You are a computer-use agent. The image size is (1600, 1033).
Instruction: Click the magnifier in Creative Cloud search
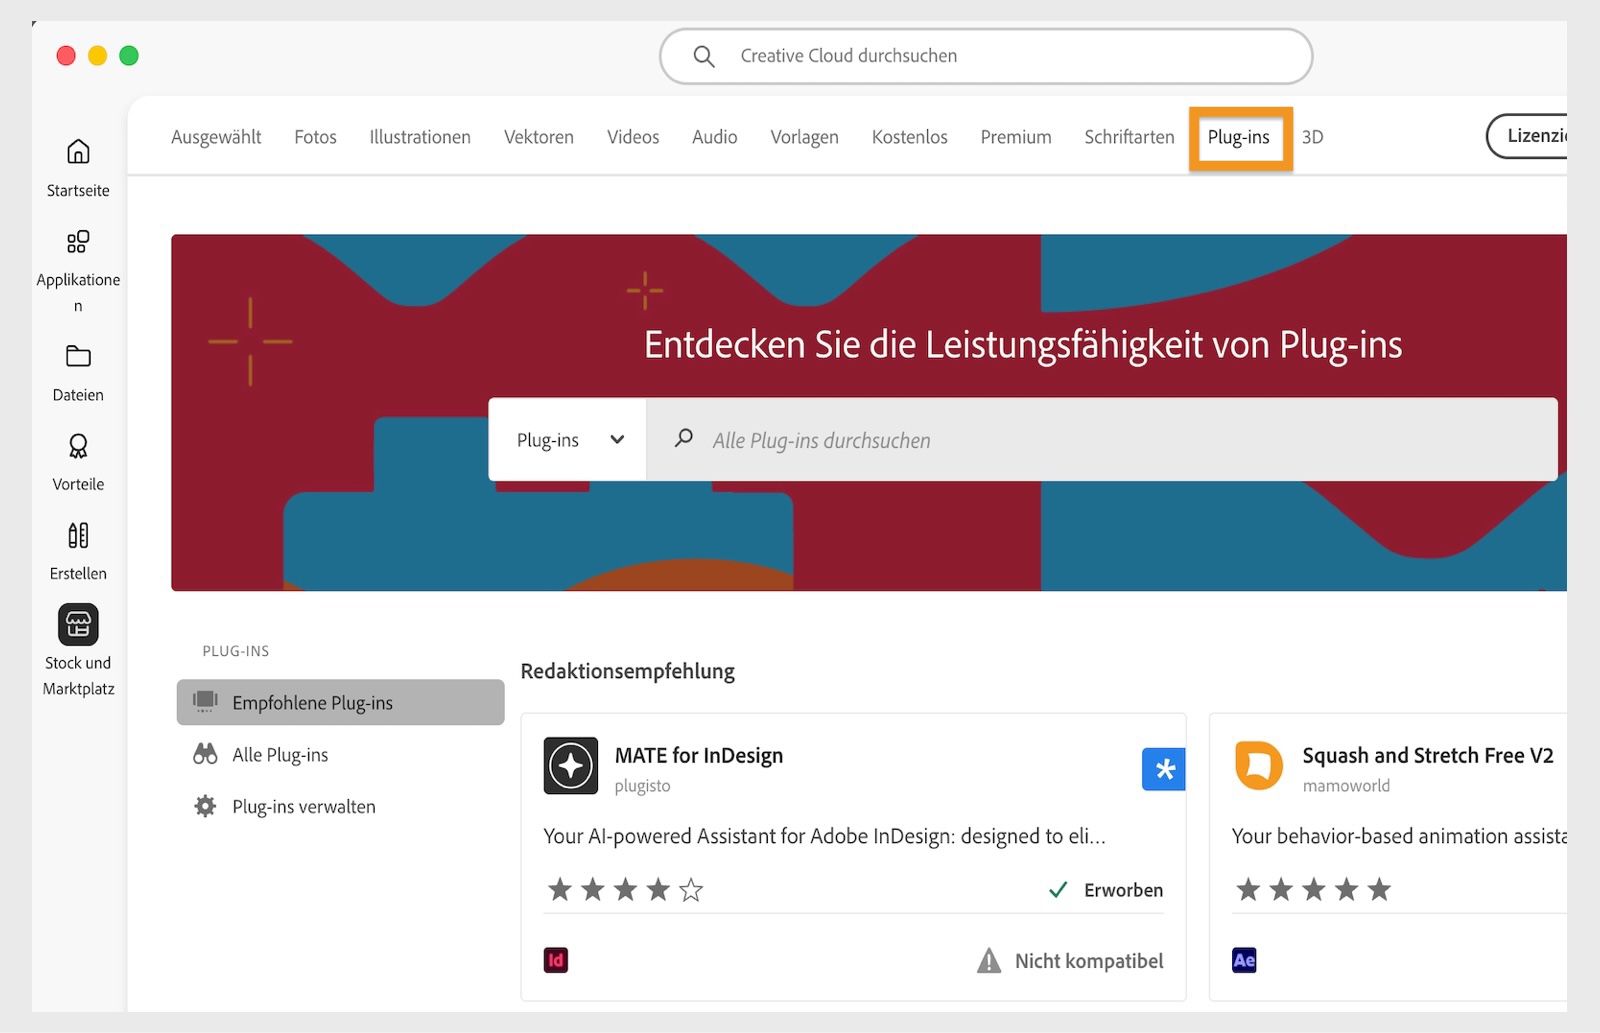pyautogui.click(x=704, y=57)
